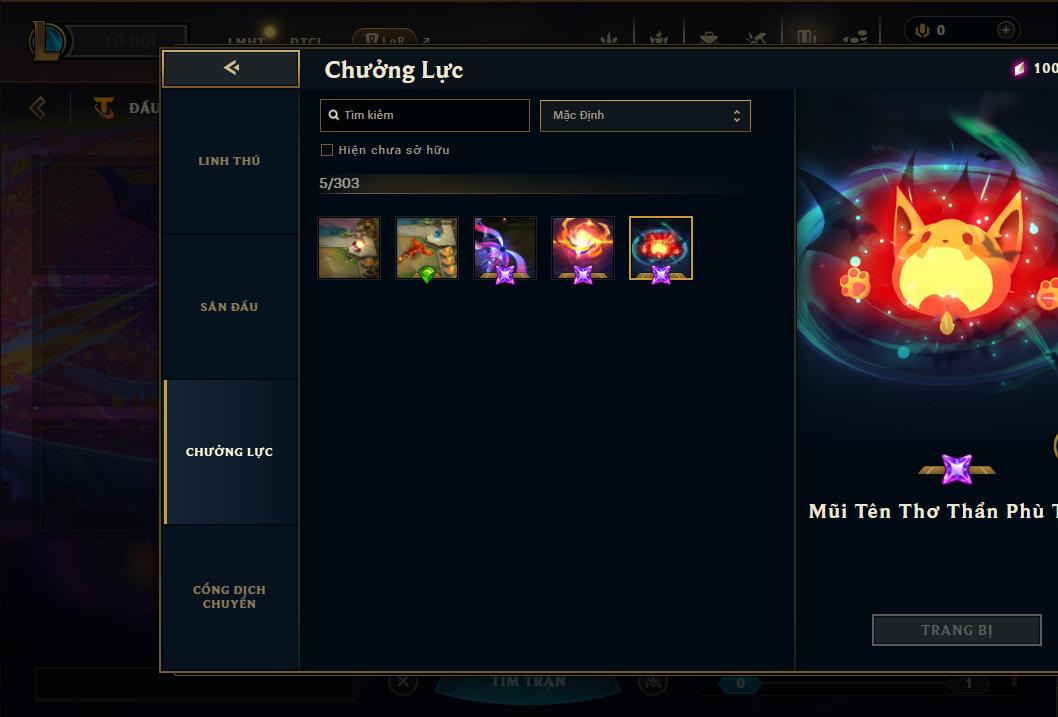Select the red cat boom thumbnail
Screen dimensions: 1058x717
pos(661,248)
